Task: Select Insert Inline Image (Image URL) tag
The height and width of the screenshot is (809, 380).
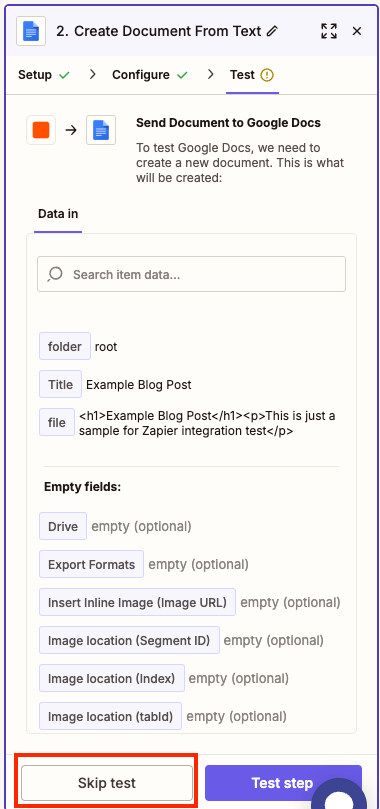Action: pos(137,602)
